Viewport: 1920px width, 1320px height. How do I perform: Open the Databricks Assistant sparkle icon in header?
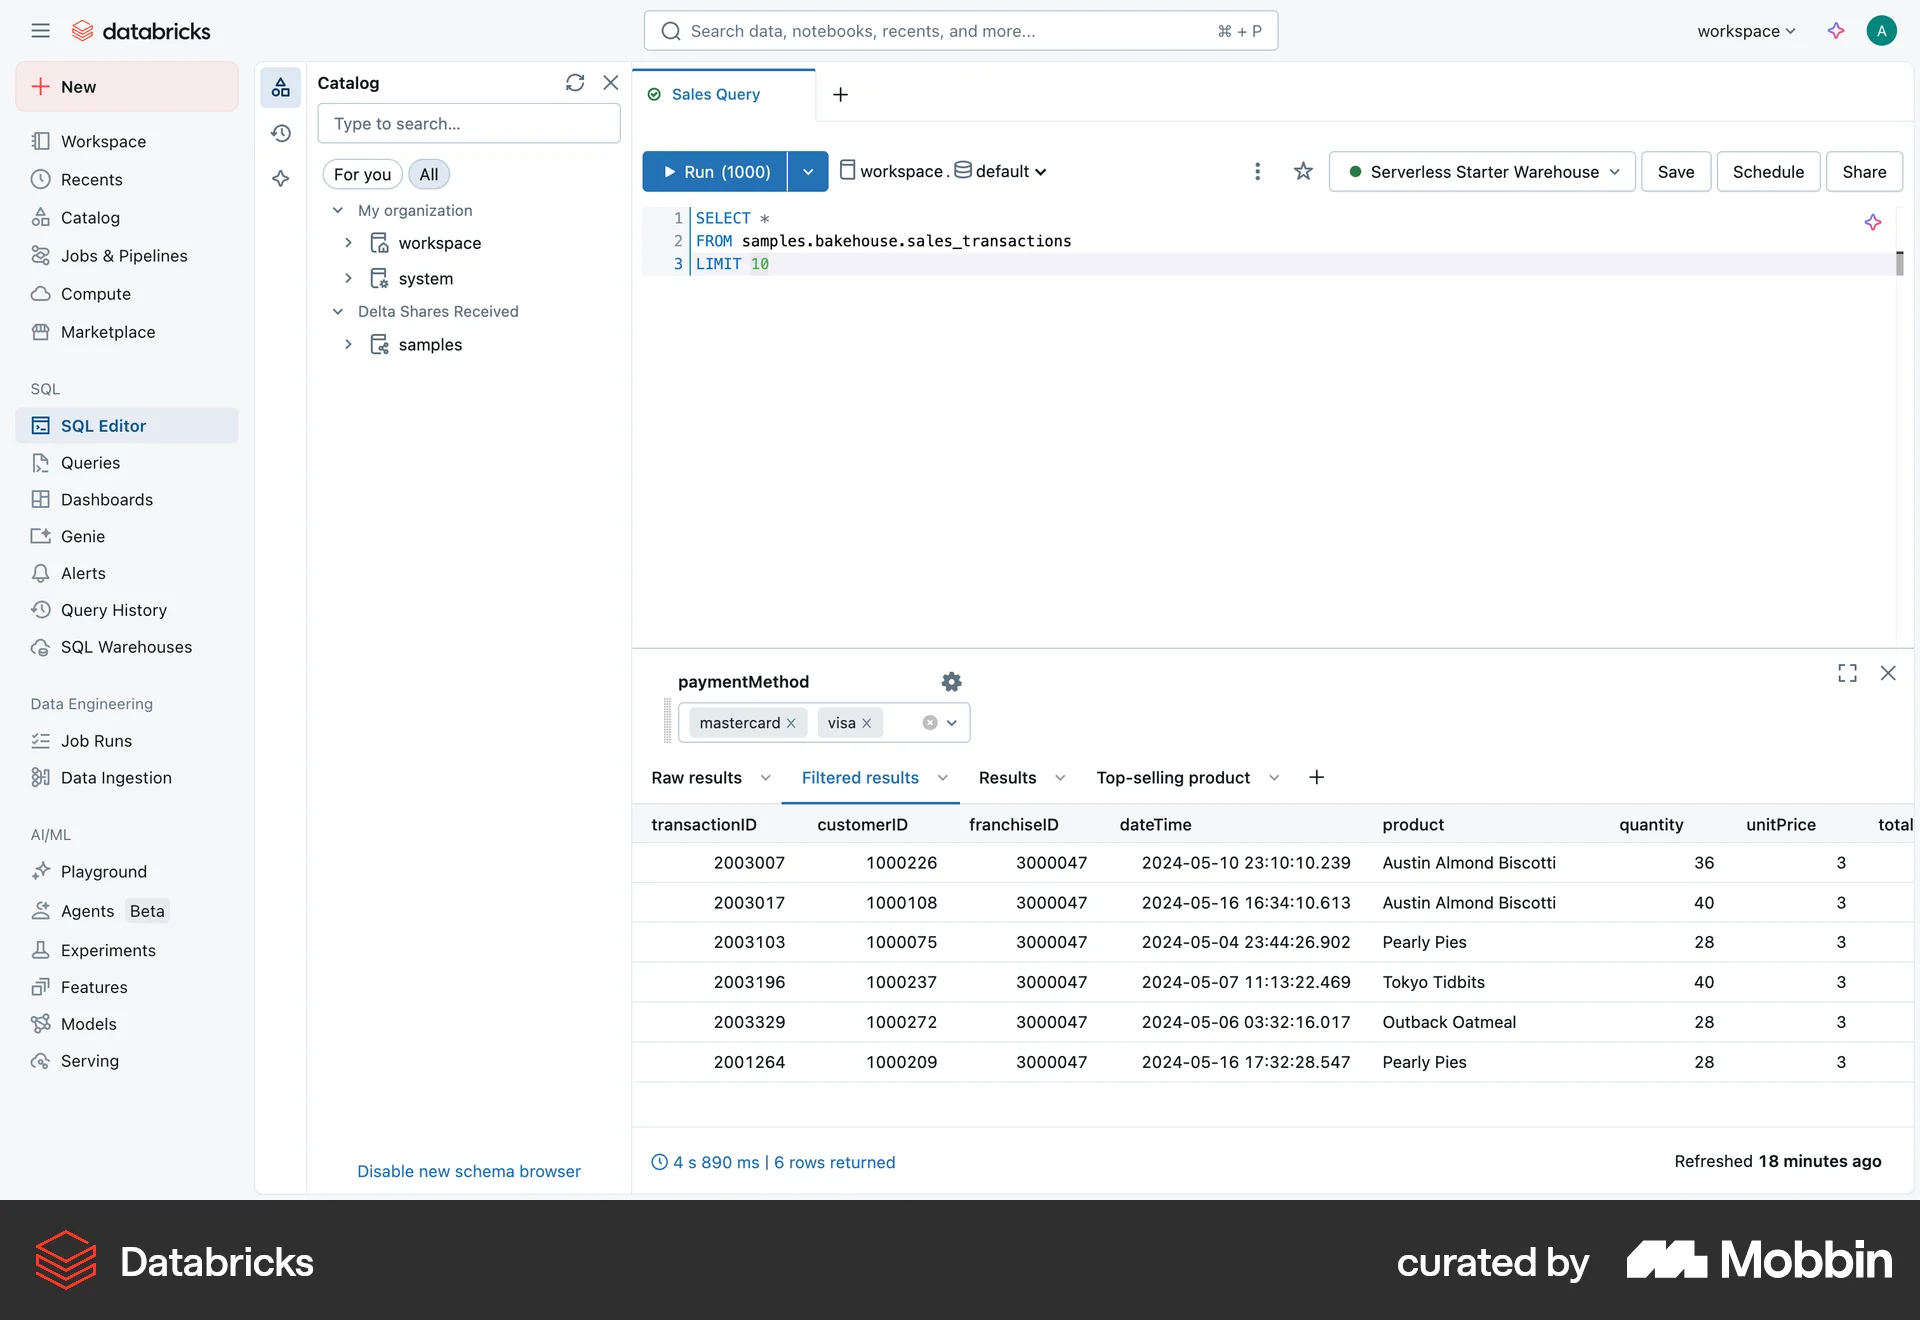(1836, 31)
